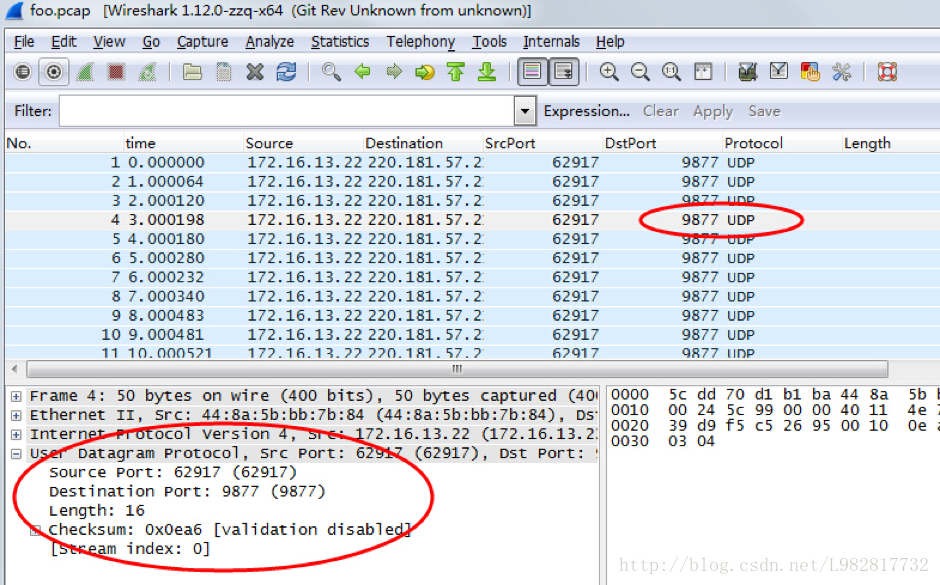940x585 pixels.
Task: Click the Save filter button
Action: pos(764,111)
